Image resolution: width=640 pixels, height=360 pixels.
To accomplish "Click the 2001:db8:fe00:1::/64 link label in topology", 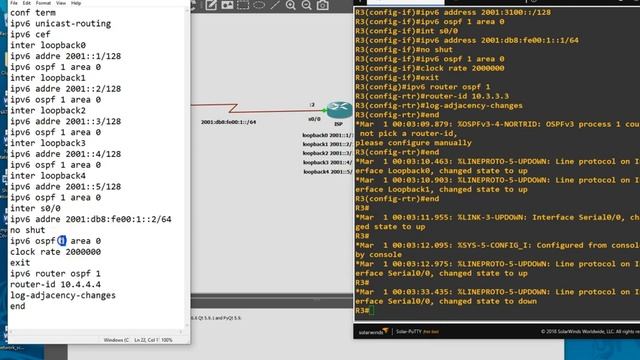I will (229, 122).
